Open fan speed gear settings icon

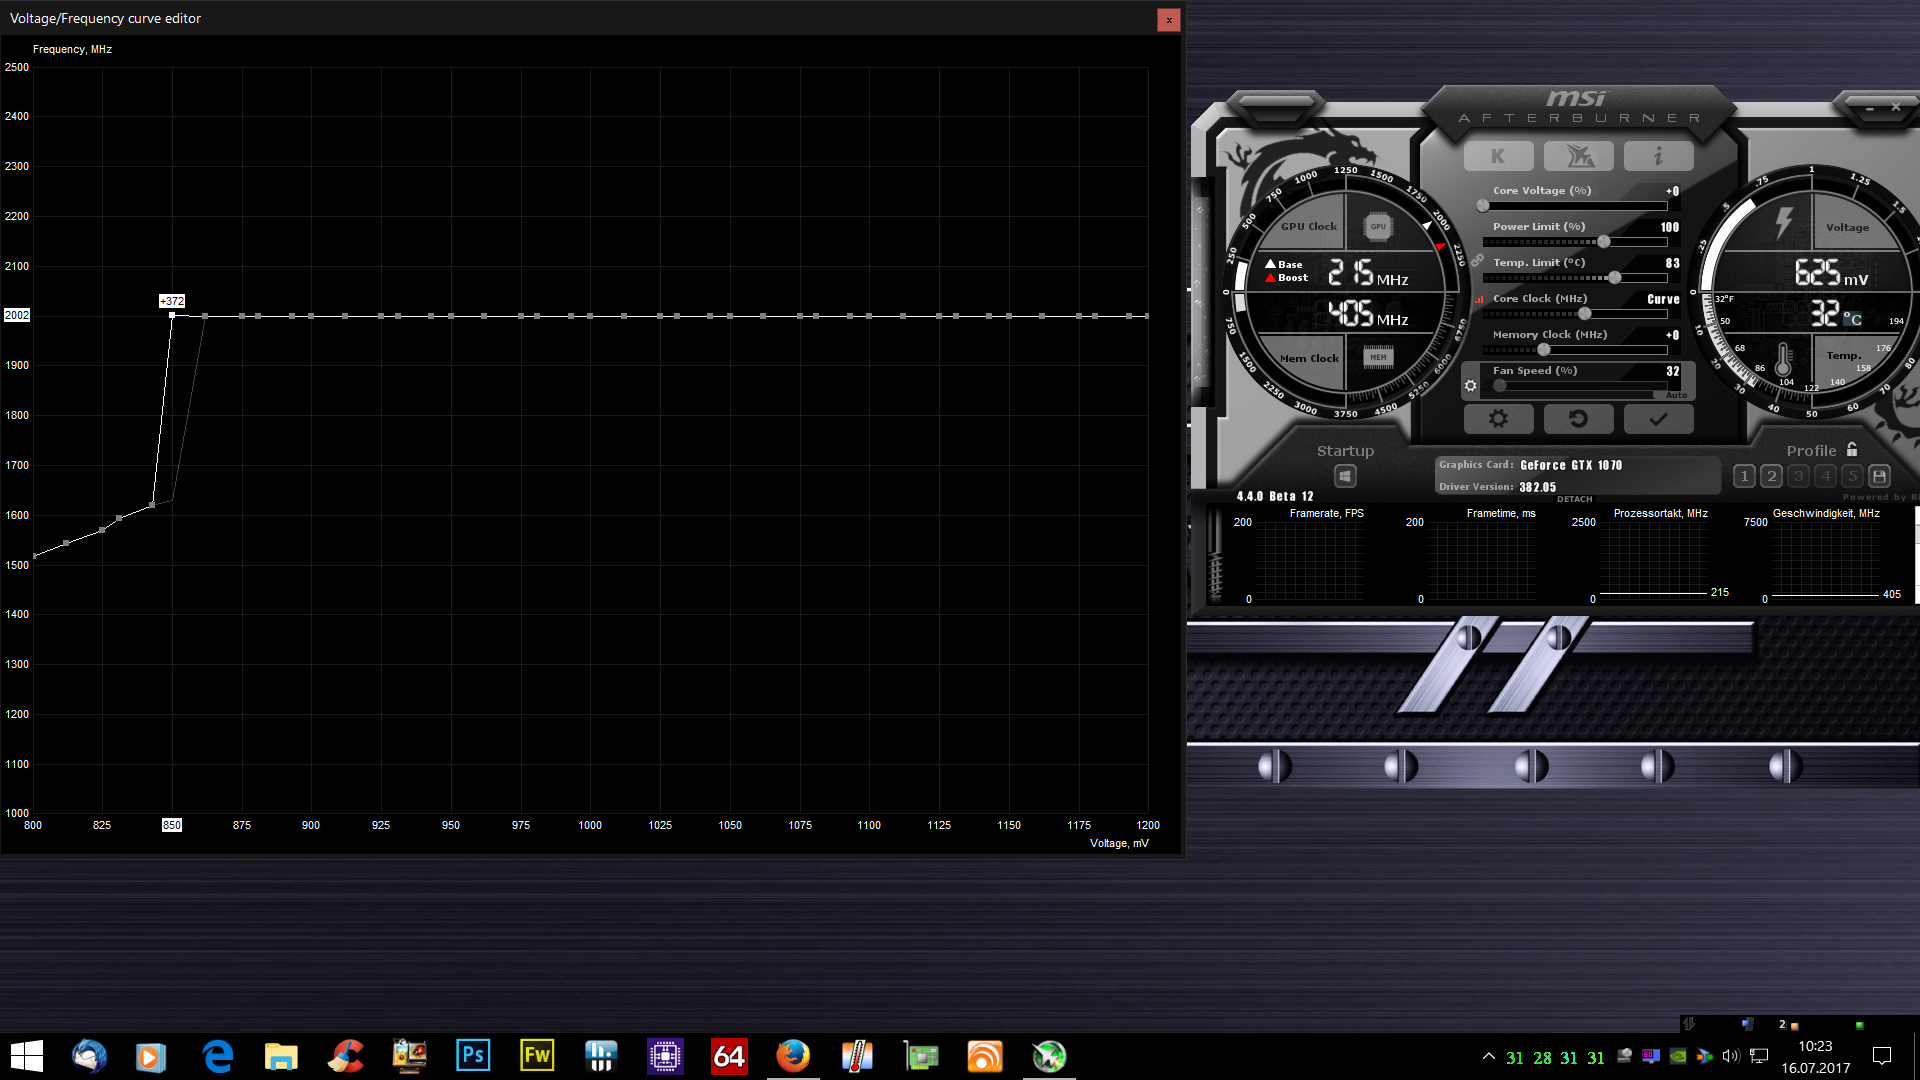click(1470, 385)
